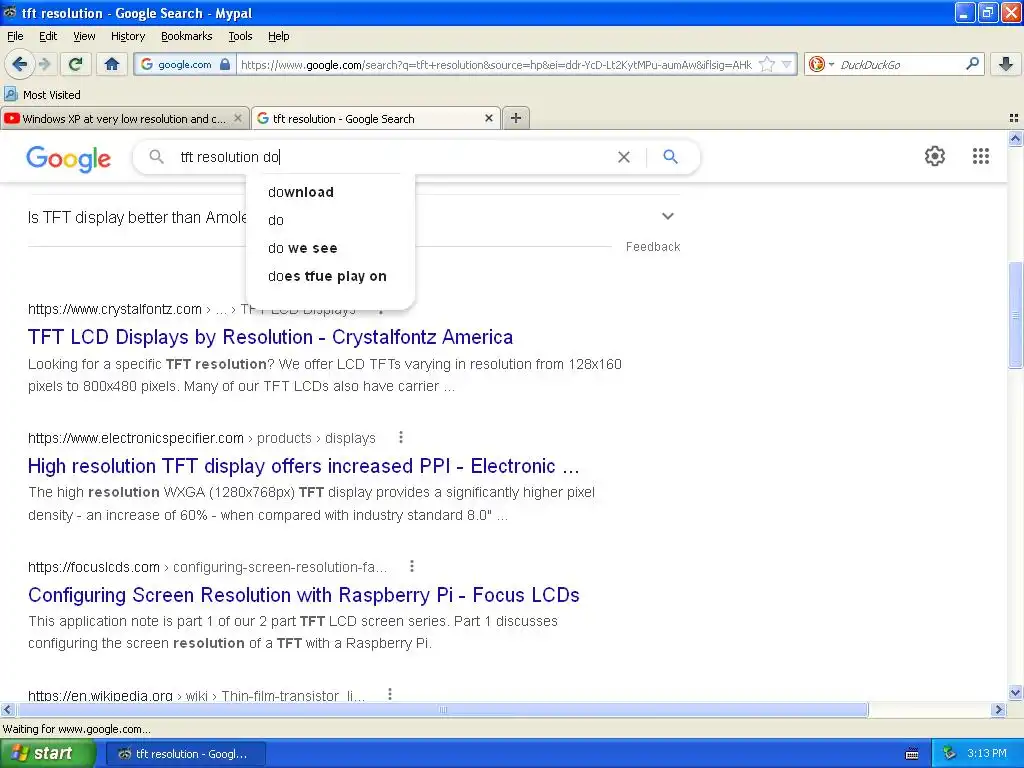Click the padlock site security icon

pyautogui.click(x=225, y=64)
